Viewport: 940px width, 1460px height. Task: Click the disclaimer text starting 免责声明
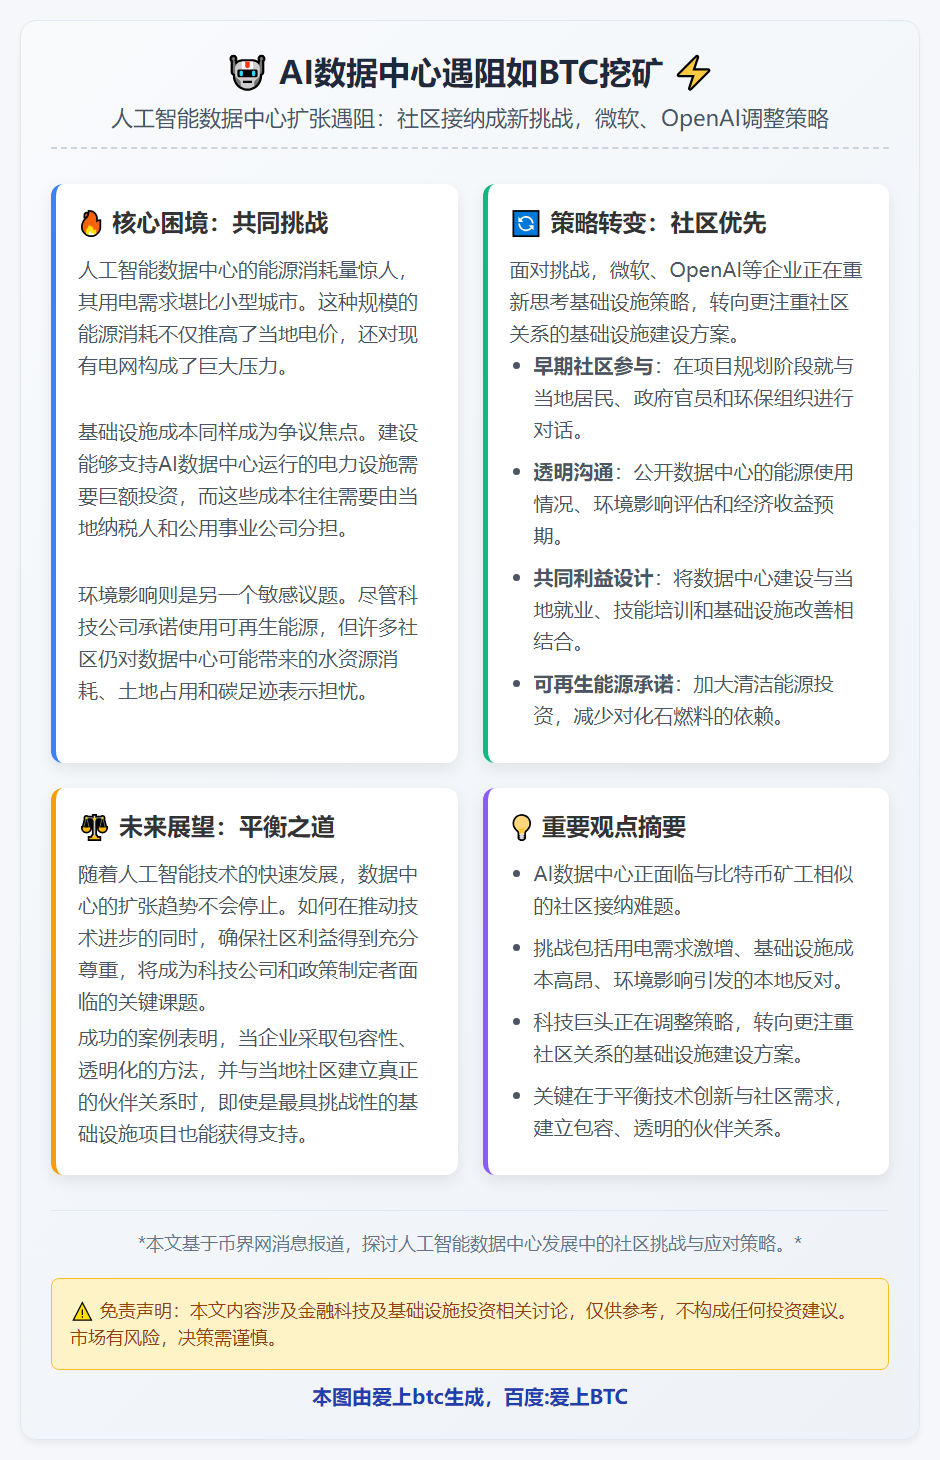pos(461,1324)
